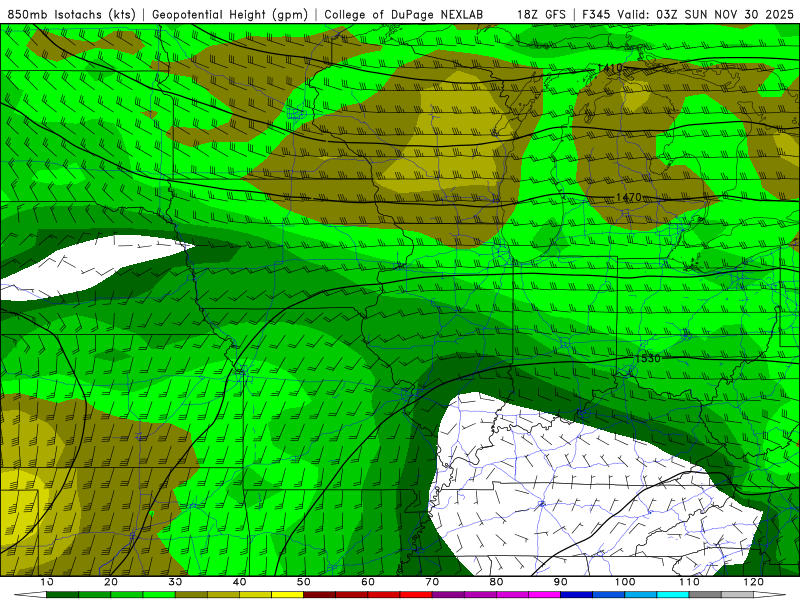Click the legend value 30
Viewport: 800px width, 600px height.
coord(175,582)
